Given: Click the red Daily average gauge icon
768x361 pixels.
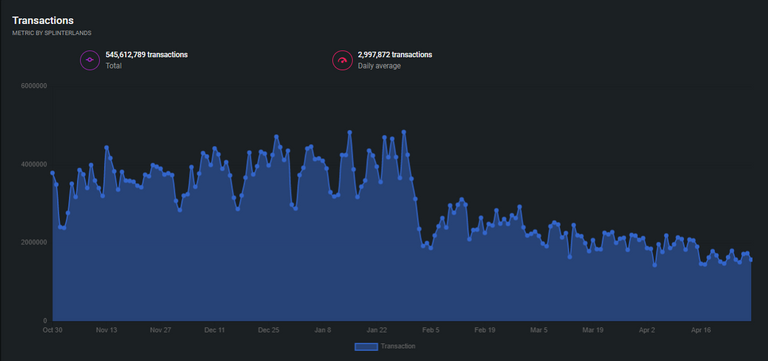Looking at the screenshot, I should (342, 60).
